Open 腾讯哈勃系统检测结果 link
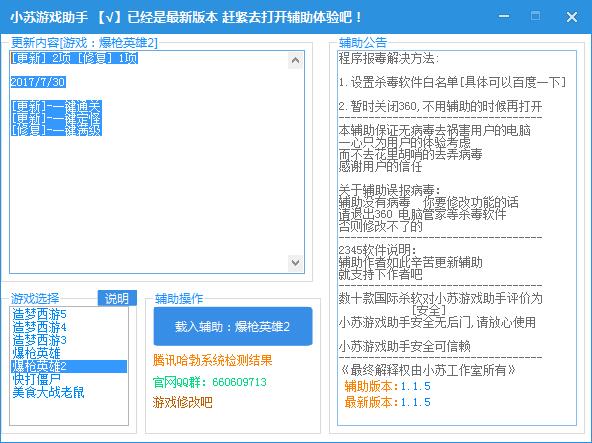Viewport: 592px width, 443px height. (x=213, y=360)
